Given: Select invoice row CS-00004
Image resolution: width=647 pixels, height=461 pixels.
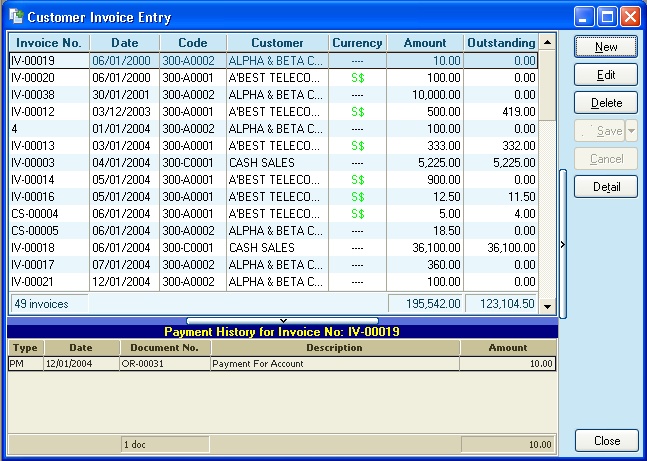Looking at the screenshot, I should point(274,213).
